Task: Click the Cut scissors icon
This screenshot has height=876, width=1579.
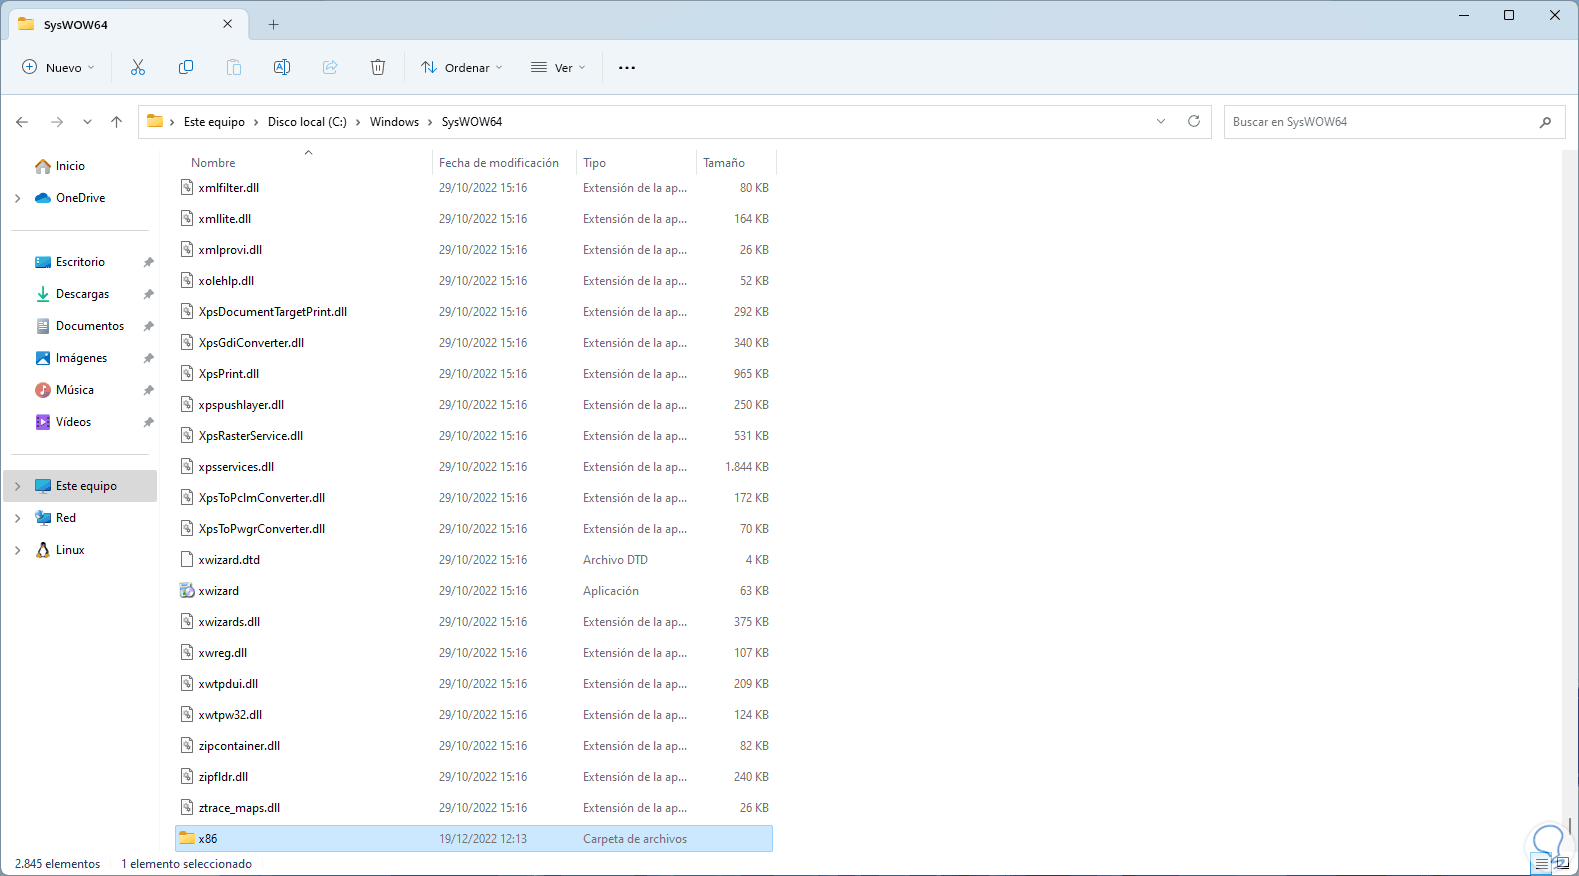Action: (138, 67)
